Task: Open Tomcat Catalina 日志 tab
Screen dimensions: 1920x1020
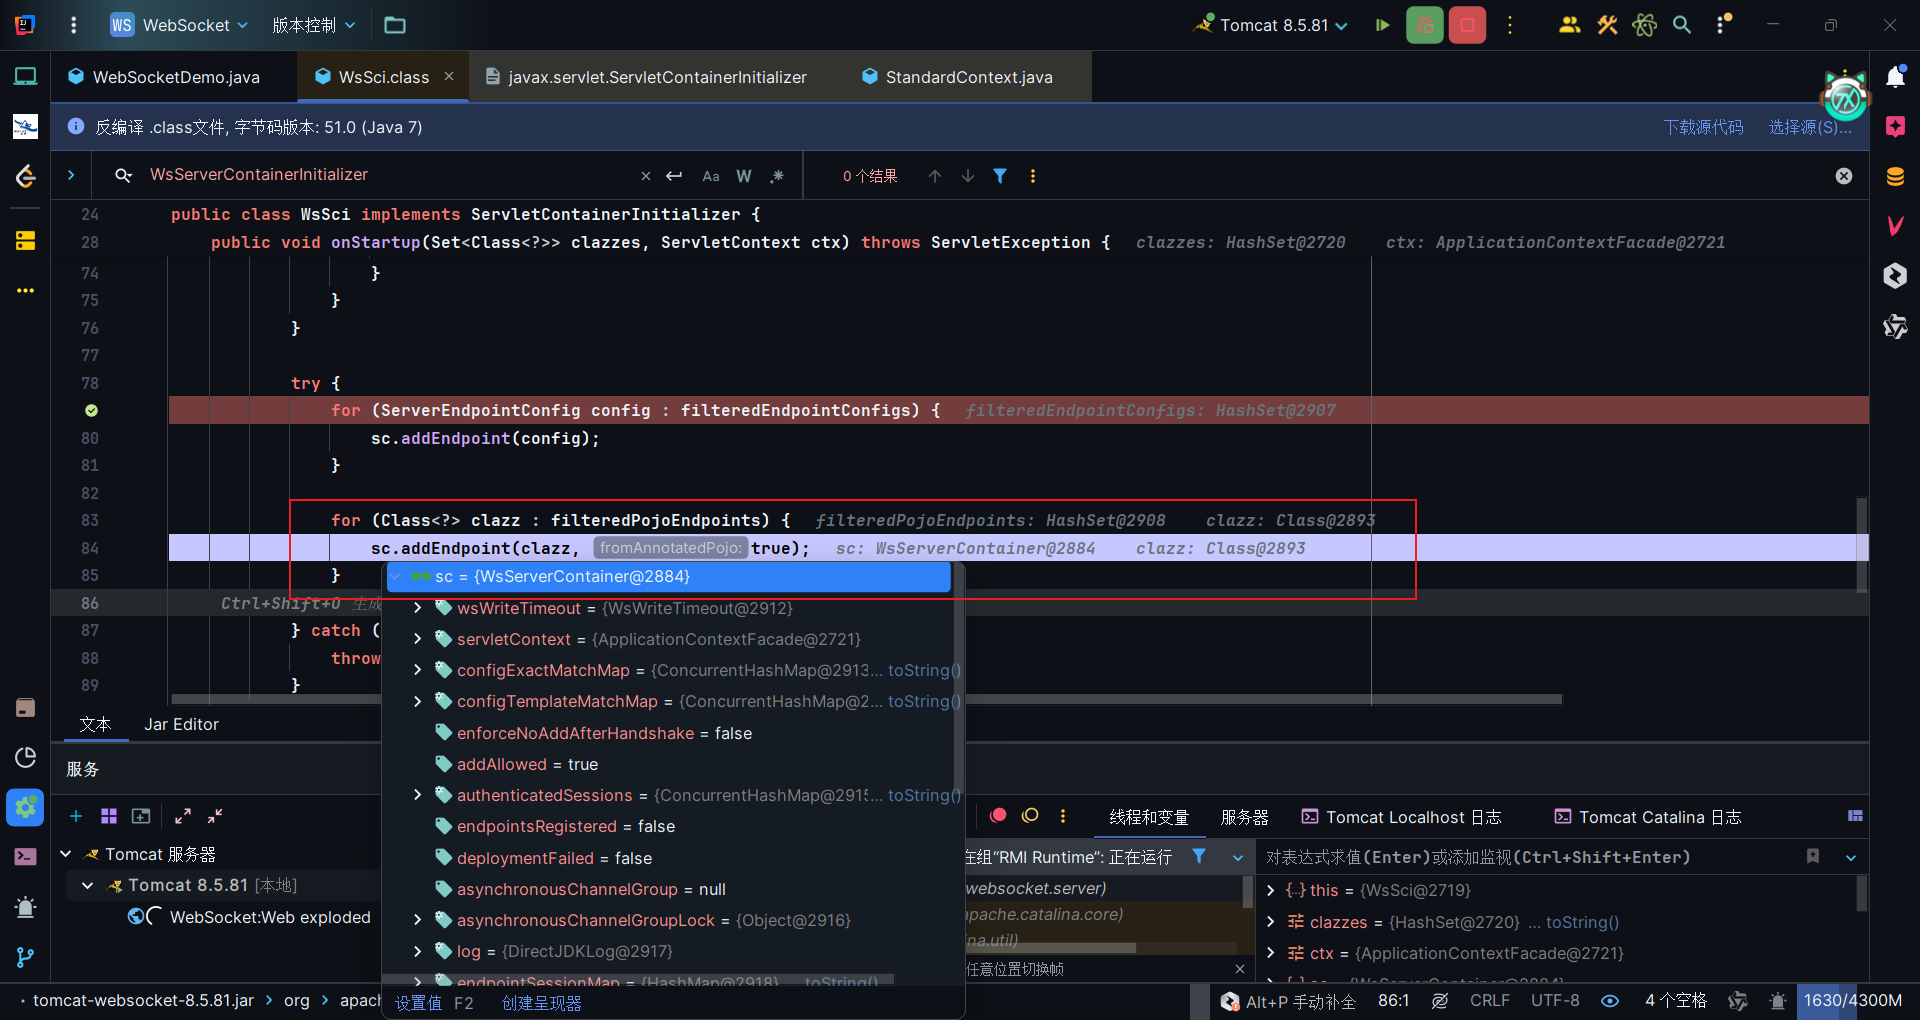Action: [1648, 817]
